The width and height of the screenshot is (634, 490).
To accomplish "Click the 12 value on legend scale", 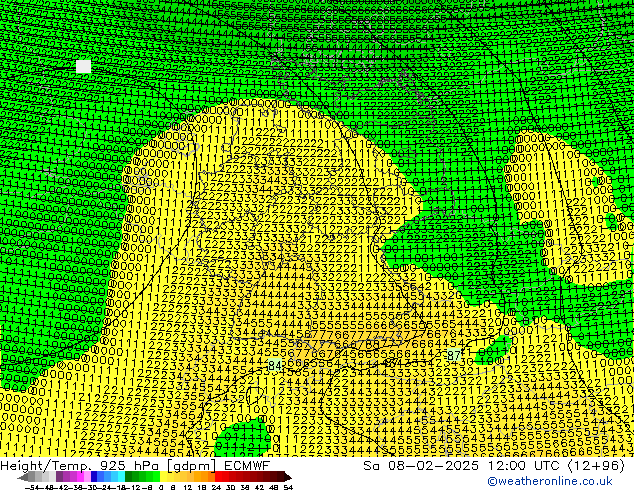I will pos(188,487).
